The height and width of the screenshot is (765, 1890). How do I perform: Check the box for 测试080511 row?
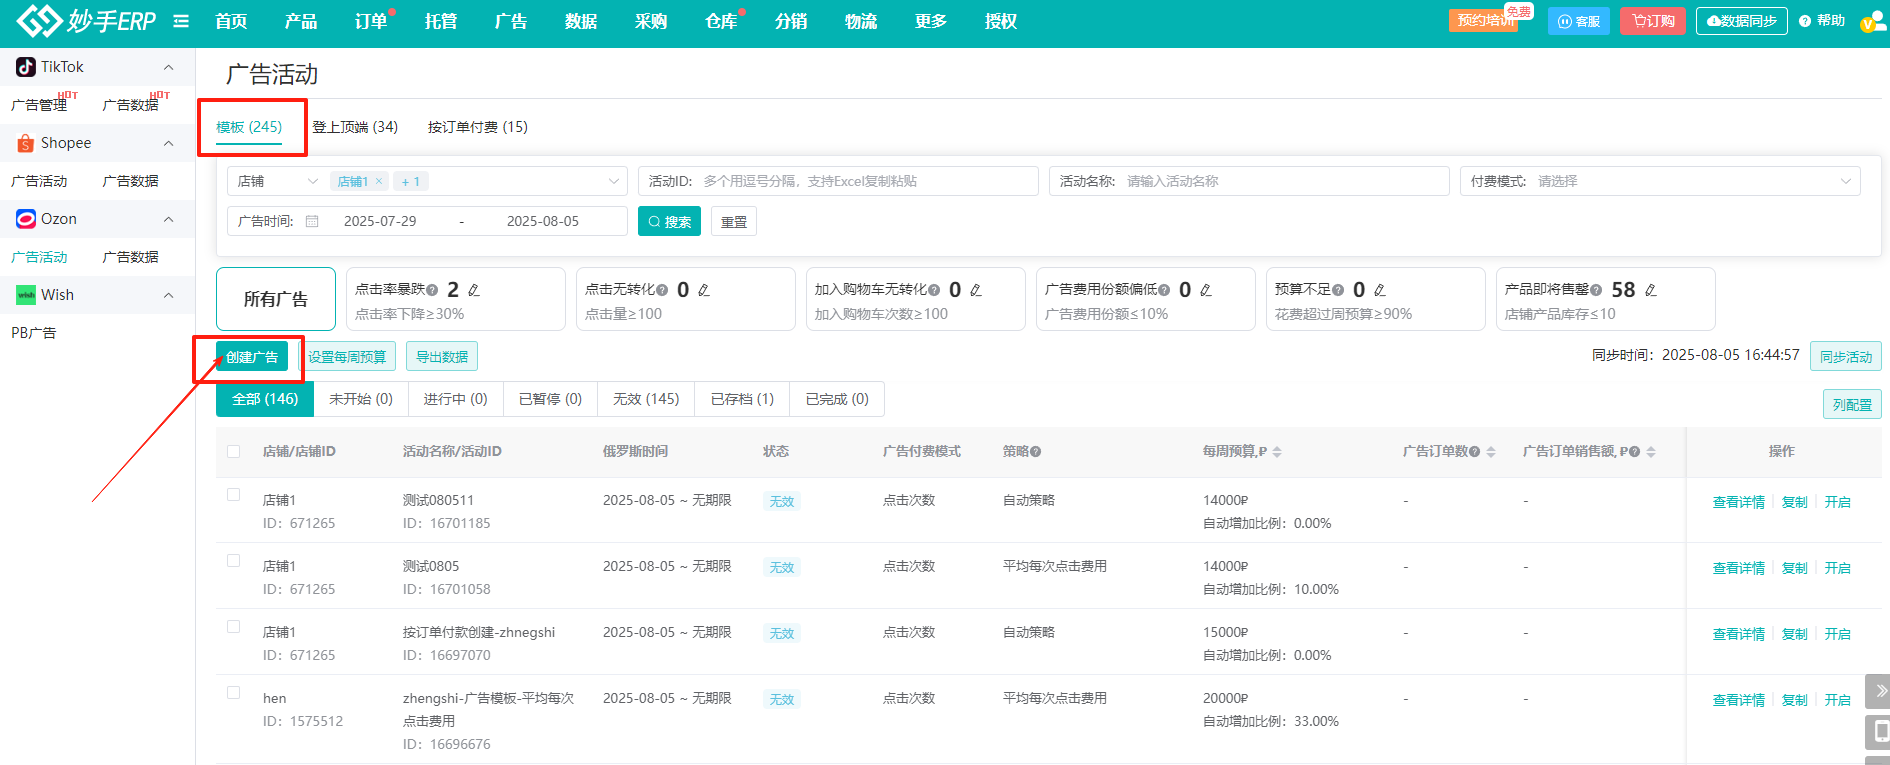[x=234, y=495]
